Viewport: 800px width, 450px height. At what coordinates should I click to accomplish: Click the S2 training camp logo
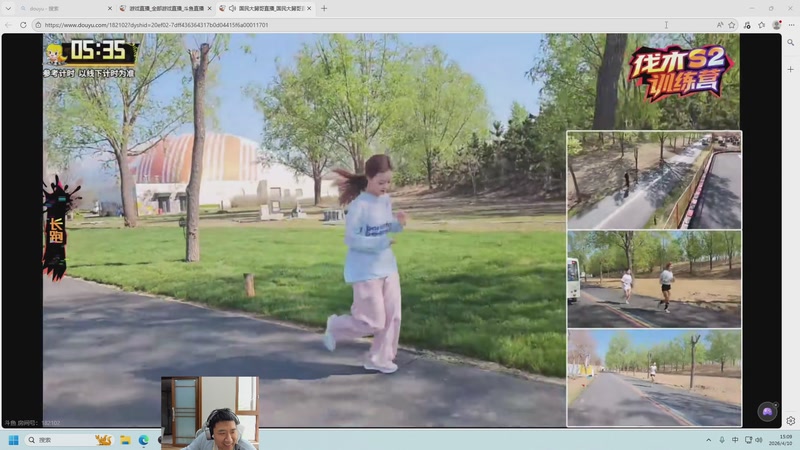tap(681, 74)
